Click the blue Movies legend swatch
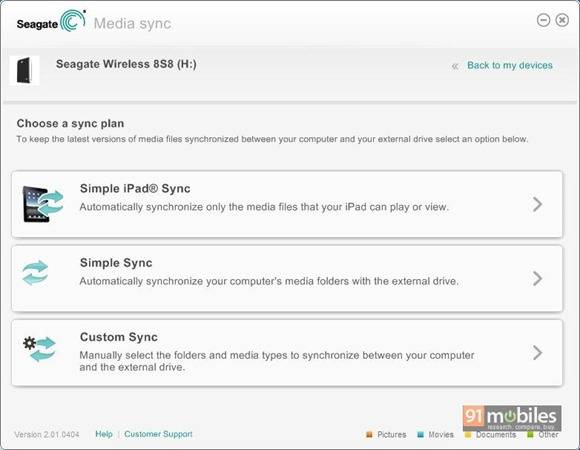The width and height of the screenshot is (580, 450). tap(420, 434)
